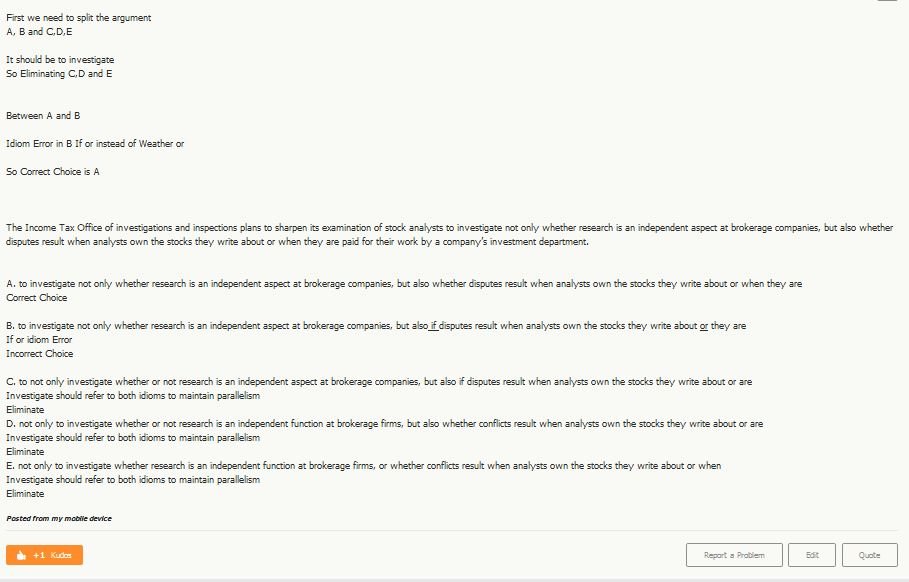The image size is (909, 582).
Task: Click 'It should be to investigate' text
Action: [x=60, y=60]
